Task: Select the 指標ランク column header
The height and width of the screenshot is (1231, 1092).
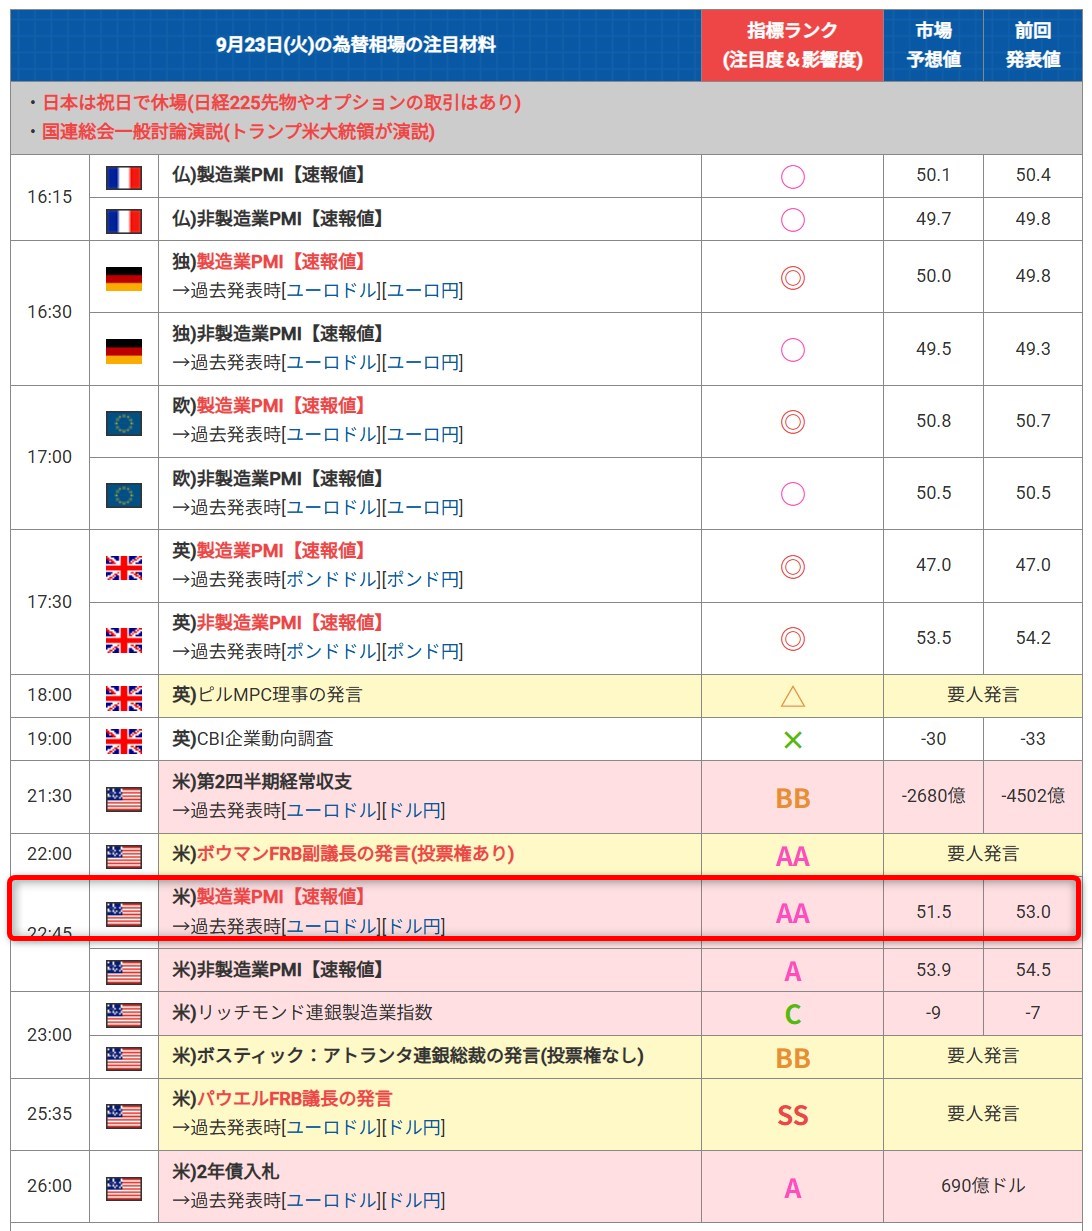Action: 792,45
